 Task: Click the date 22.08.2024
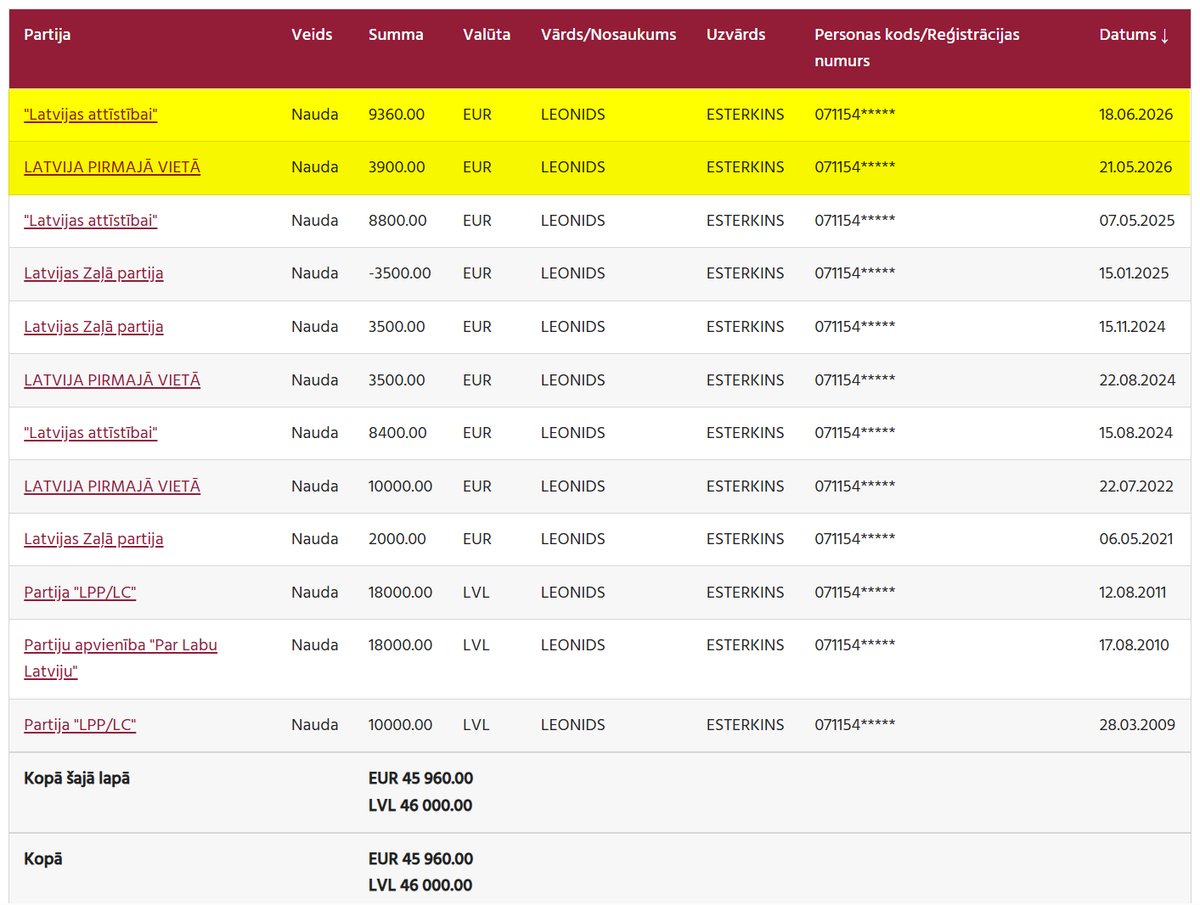click(1137, 380)
